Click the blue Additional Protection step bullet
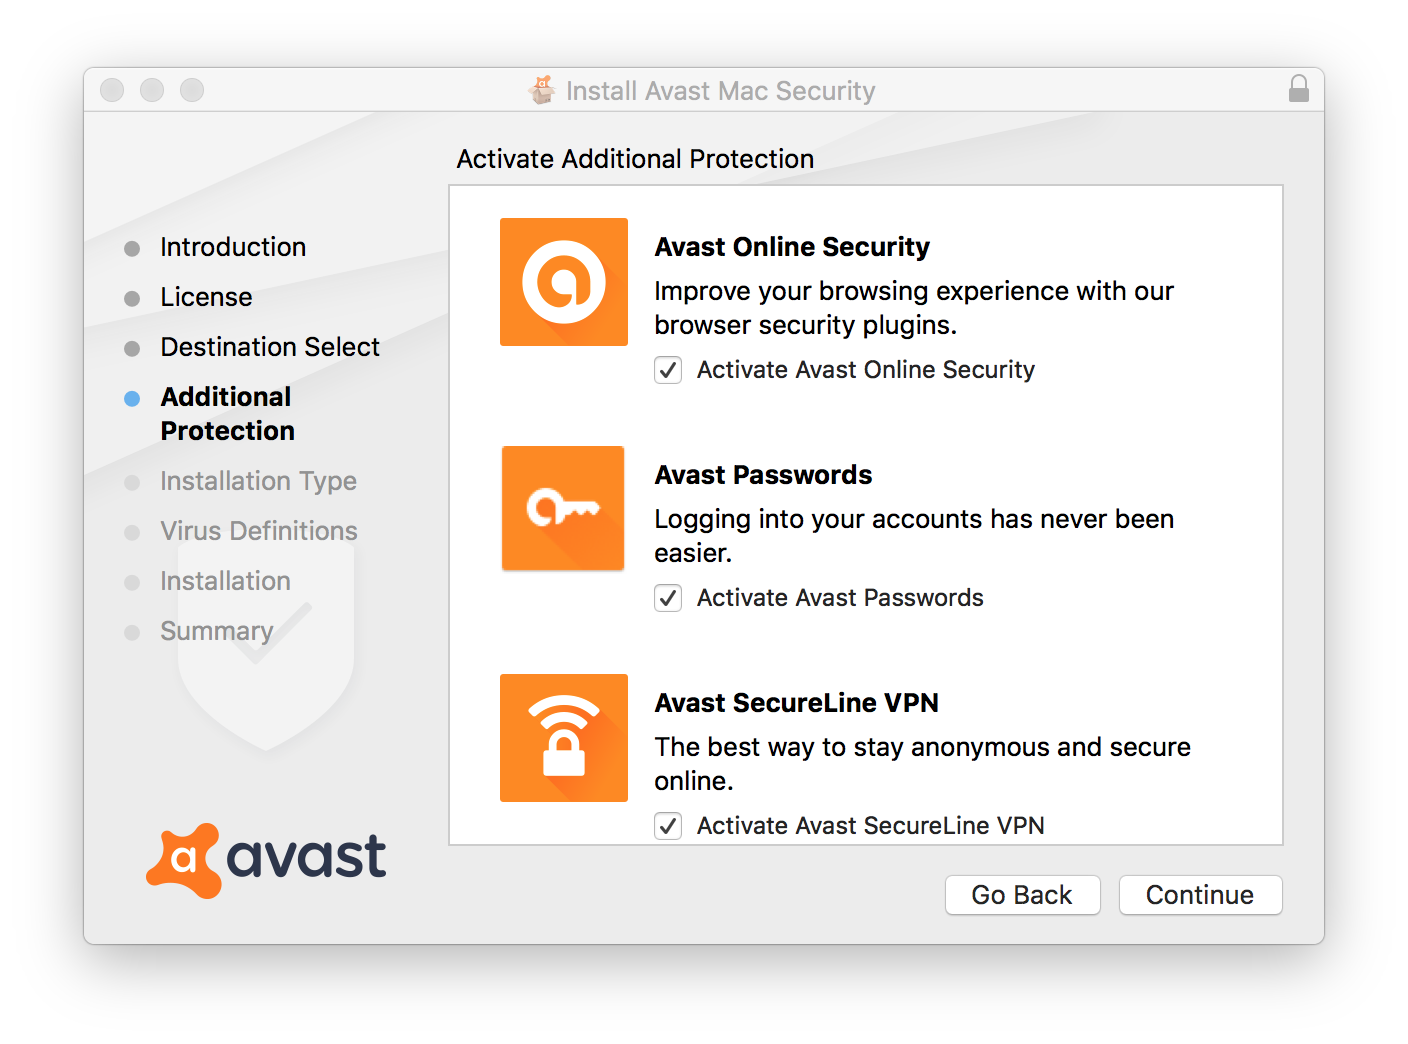This screenshot has height=1044, width=1408. click(x=132, y=399)
